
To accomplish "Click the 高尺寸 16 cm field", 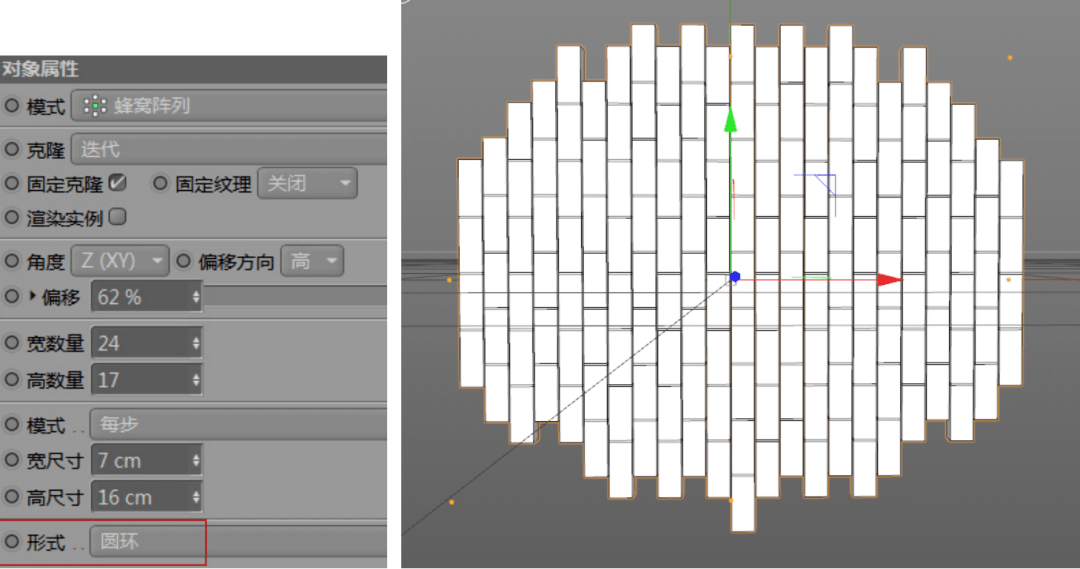I will pos(141,497).
